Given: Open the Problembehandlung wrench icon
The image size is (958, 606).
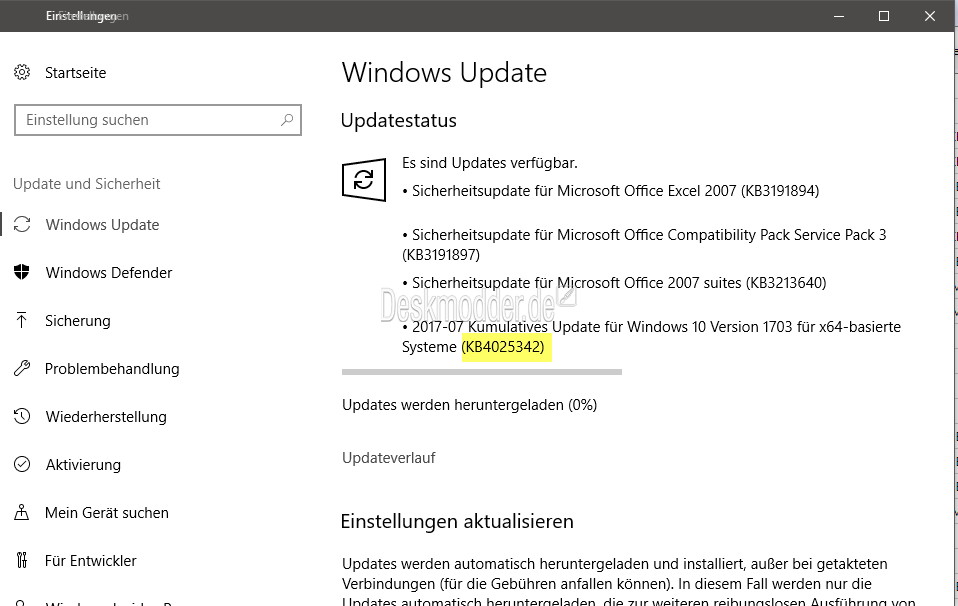Looking at the screenshot, I should pyautogui.click(x=22, y=368).
